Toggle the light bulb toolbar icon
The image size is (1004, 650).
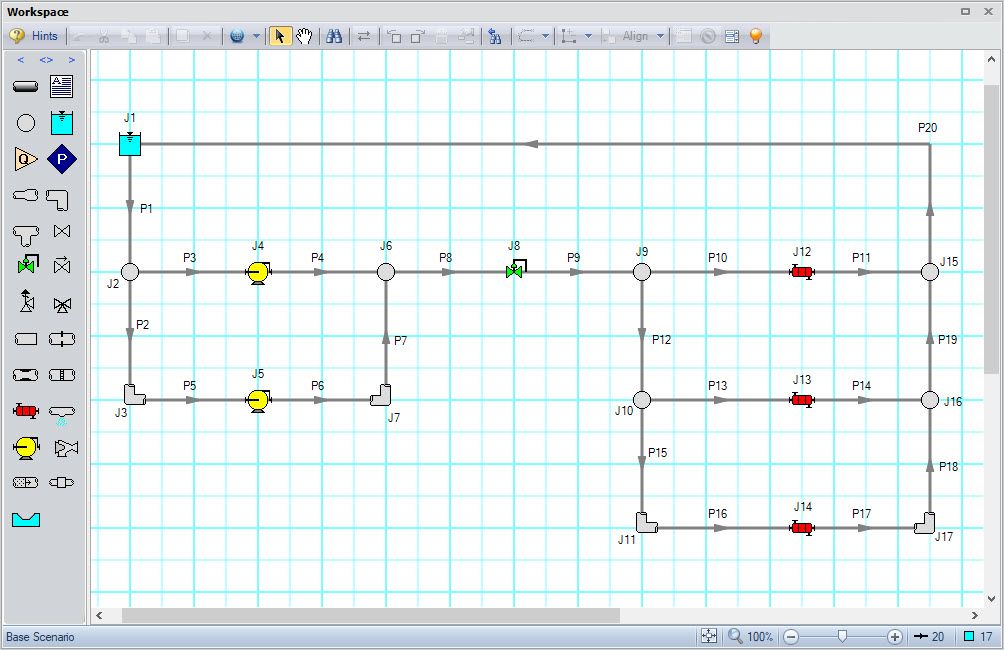756,36
